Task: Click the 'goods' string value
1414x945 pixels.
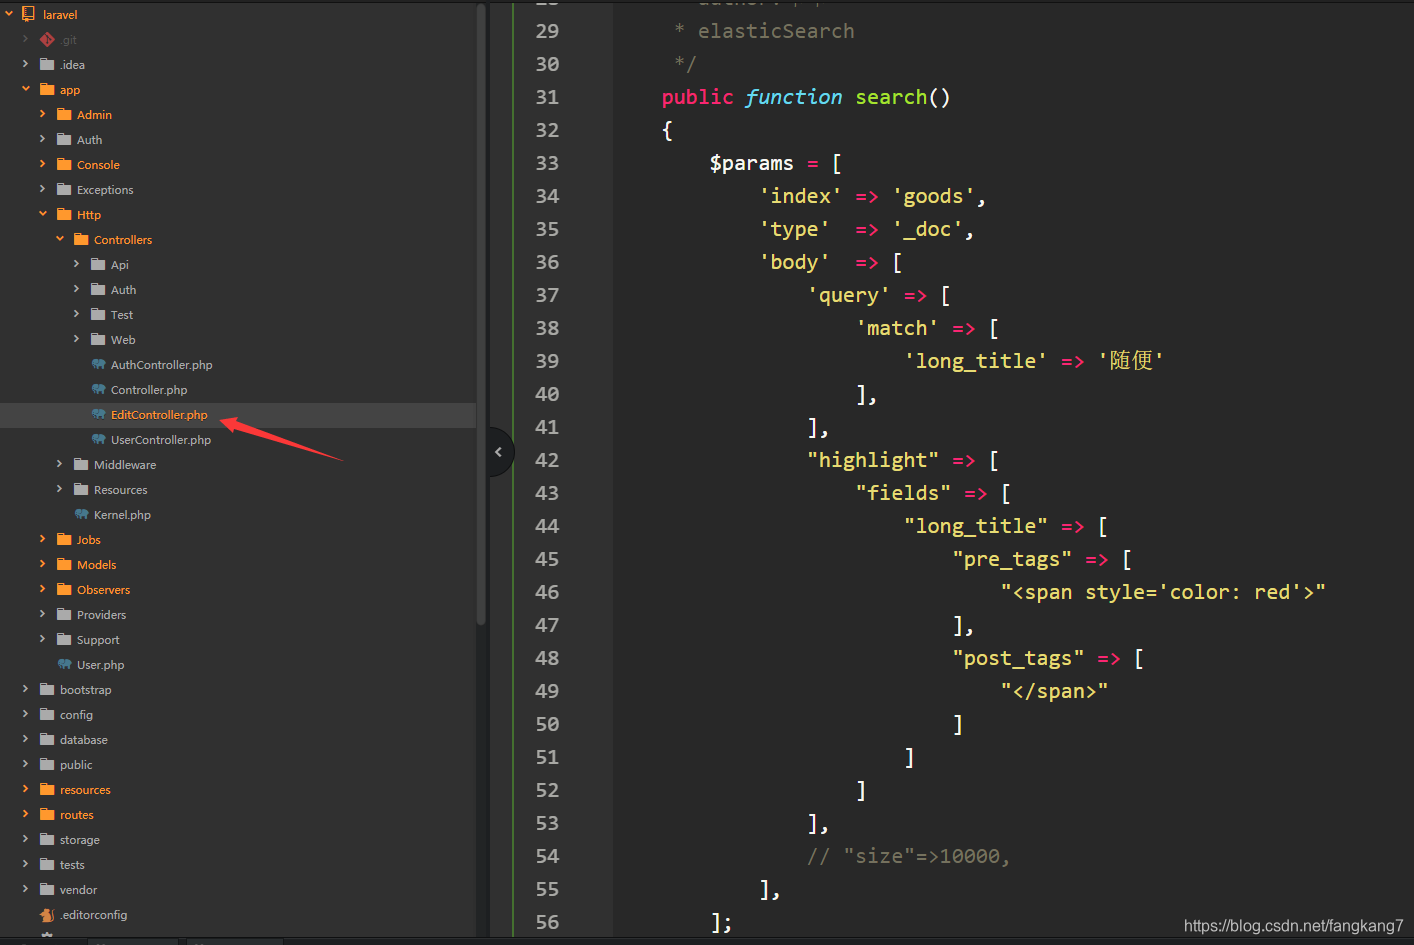Action: (933, 196)
